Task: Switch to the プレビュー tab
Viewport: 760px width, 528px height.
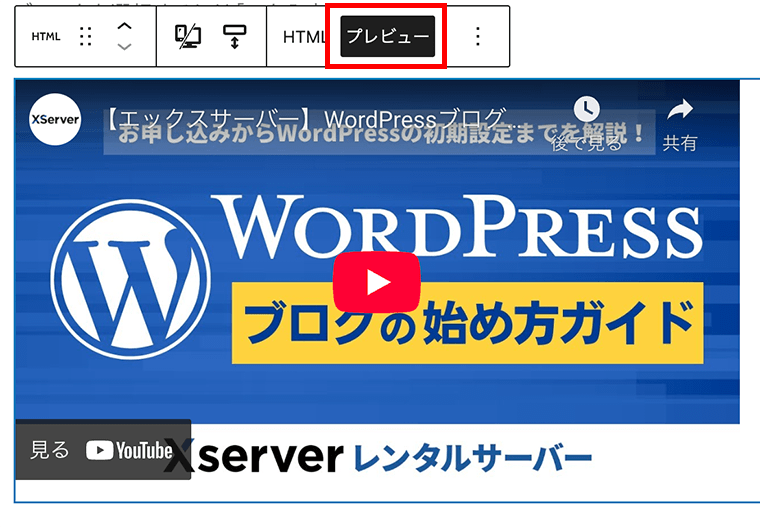Action: pyautogui.click(x=387, y=36)
